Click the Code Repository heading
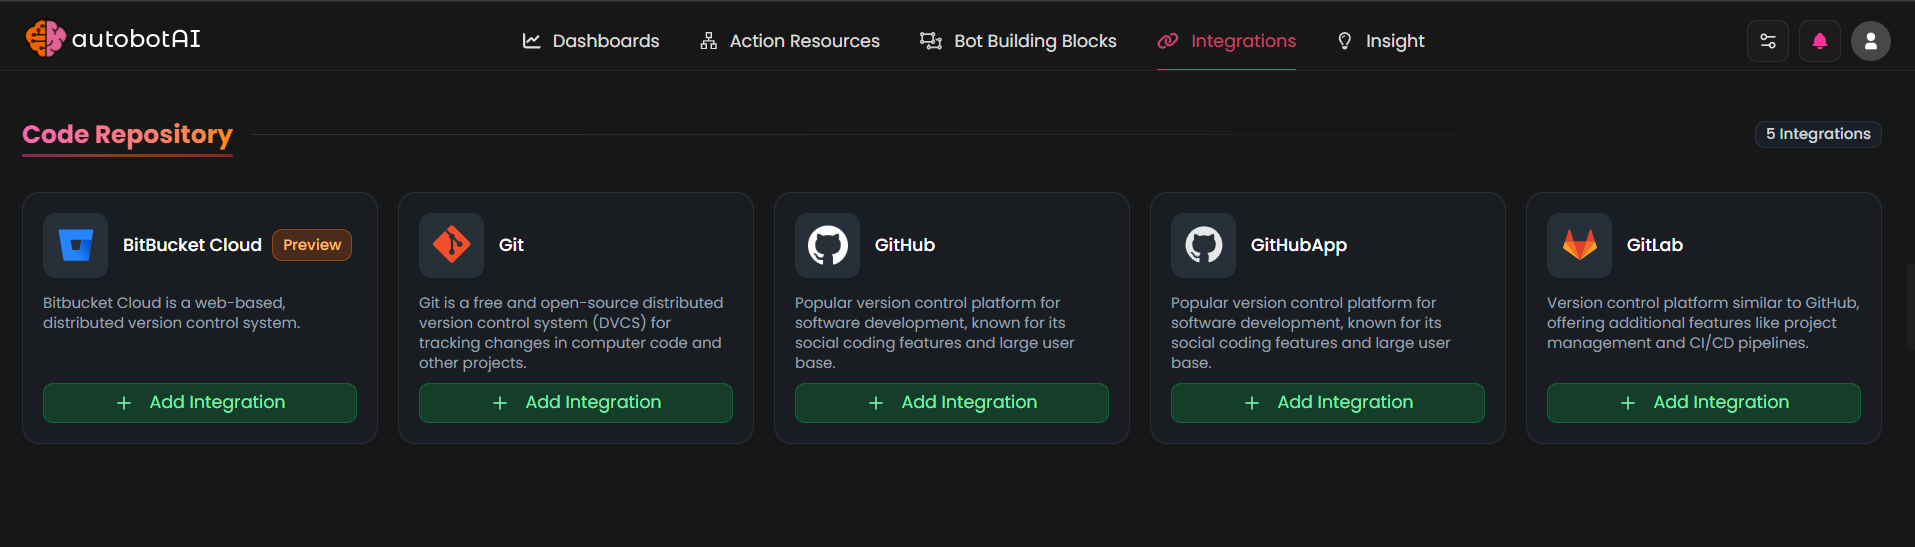The width and height of the screenshot is (1915, 547). pyautogui.click(x=127, y=135)
